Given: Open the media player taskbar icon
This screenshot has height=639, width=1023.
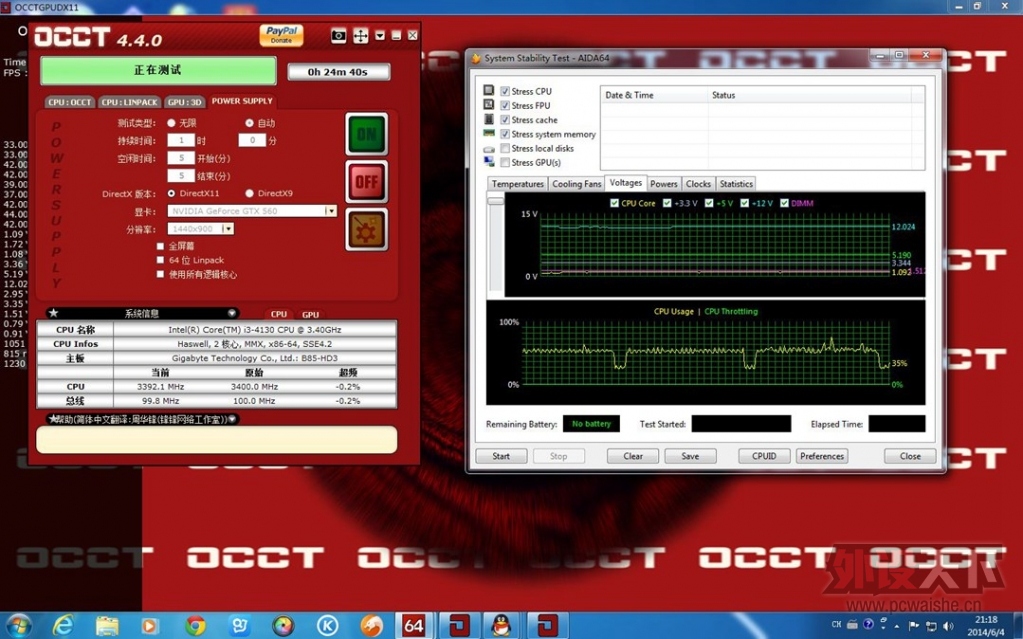Looking at the screenshot, I should (149, 625).
